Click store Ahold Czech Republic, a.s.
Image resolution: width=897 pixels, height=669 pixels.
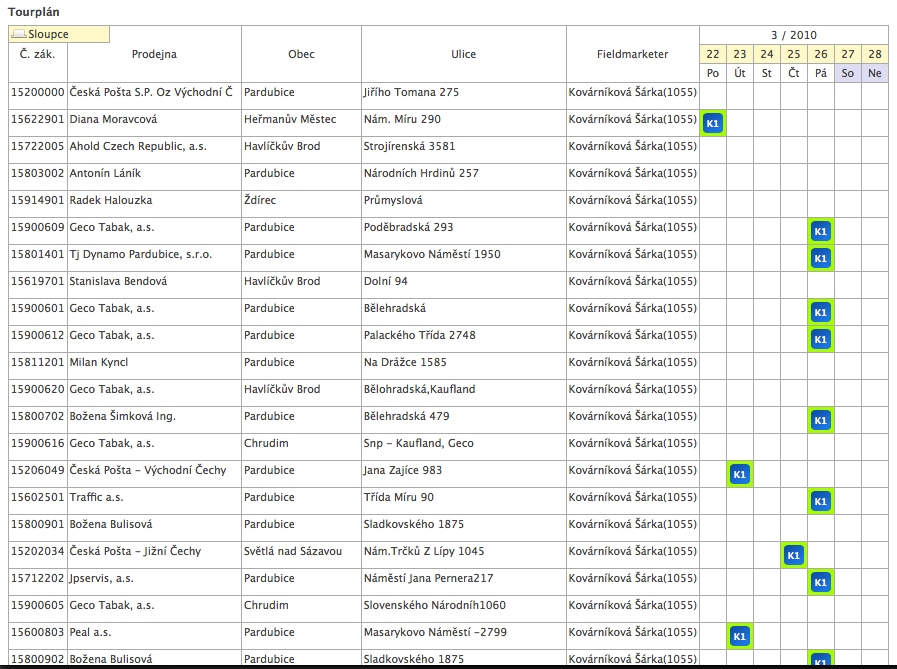(x=138, y=146)
